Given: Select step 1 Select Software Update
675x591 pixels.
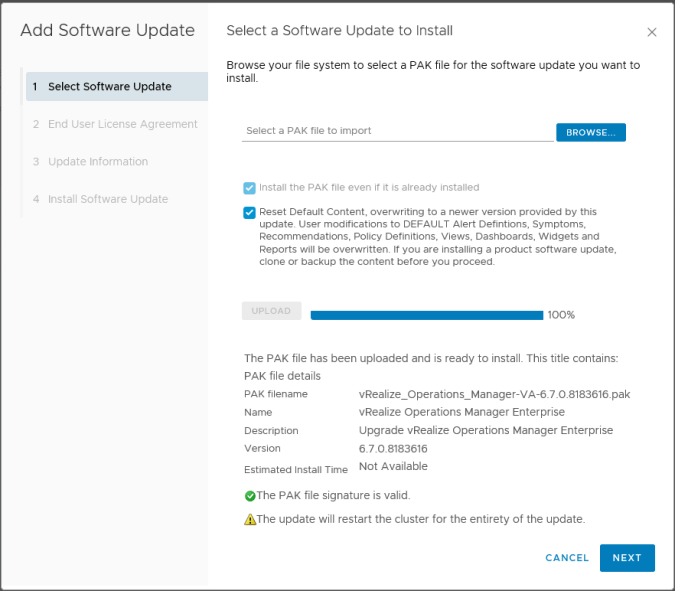Looking at the screenshot, I should [x=116, y=87].
